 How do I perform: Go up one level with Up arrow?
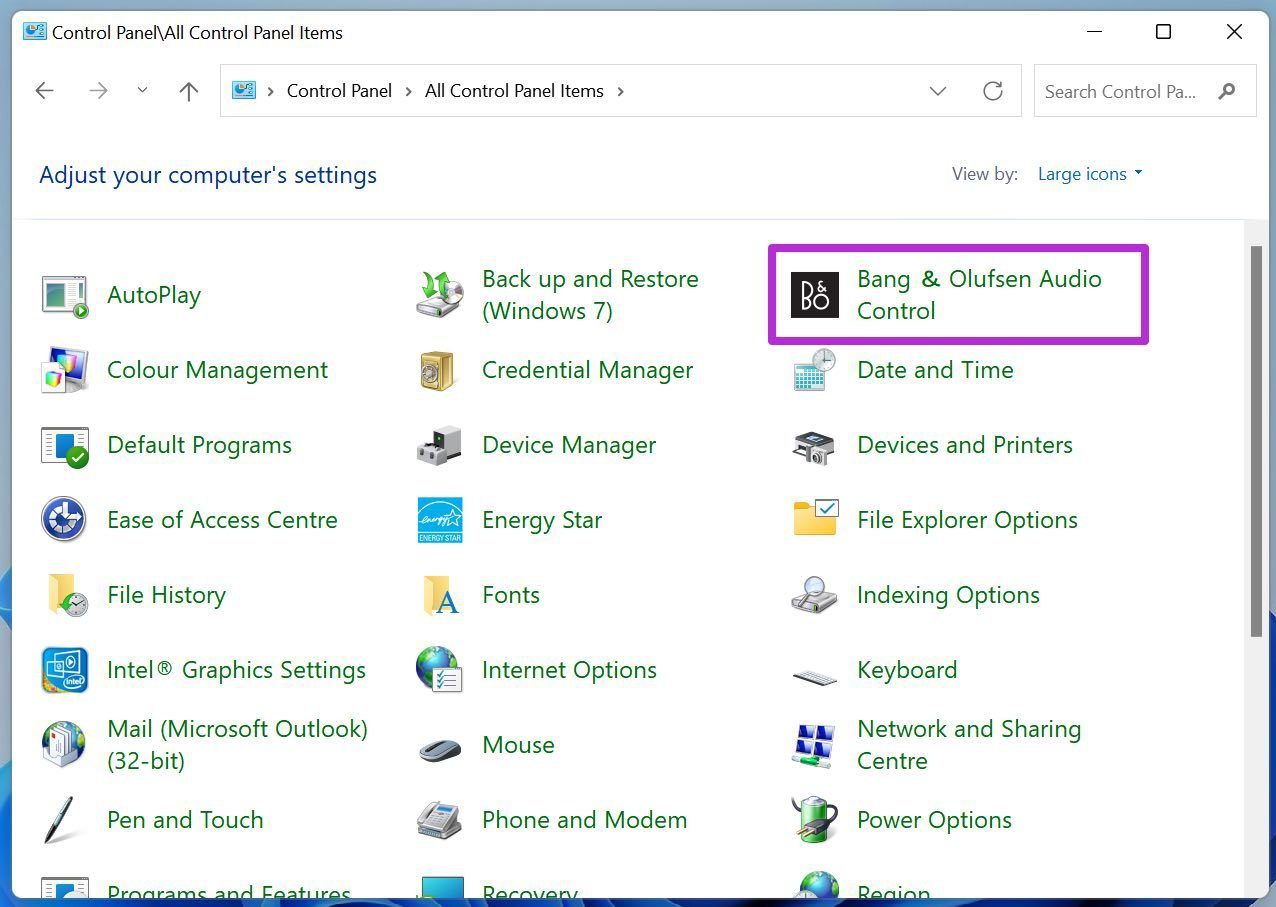pyautogui.click(x=189, y=91)
